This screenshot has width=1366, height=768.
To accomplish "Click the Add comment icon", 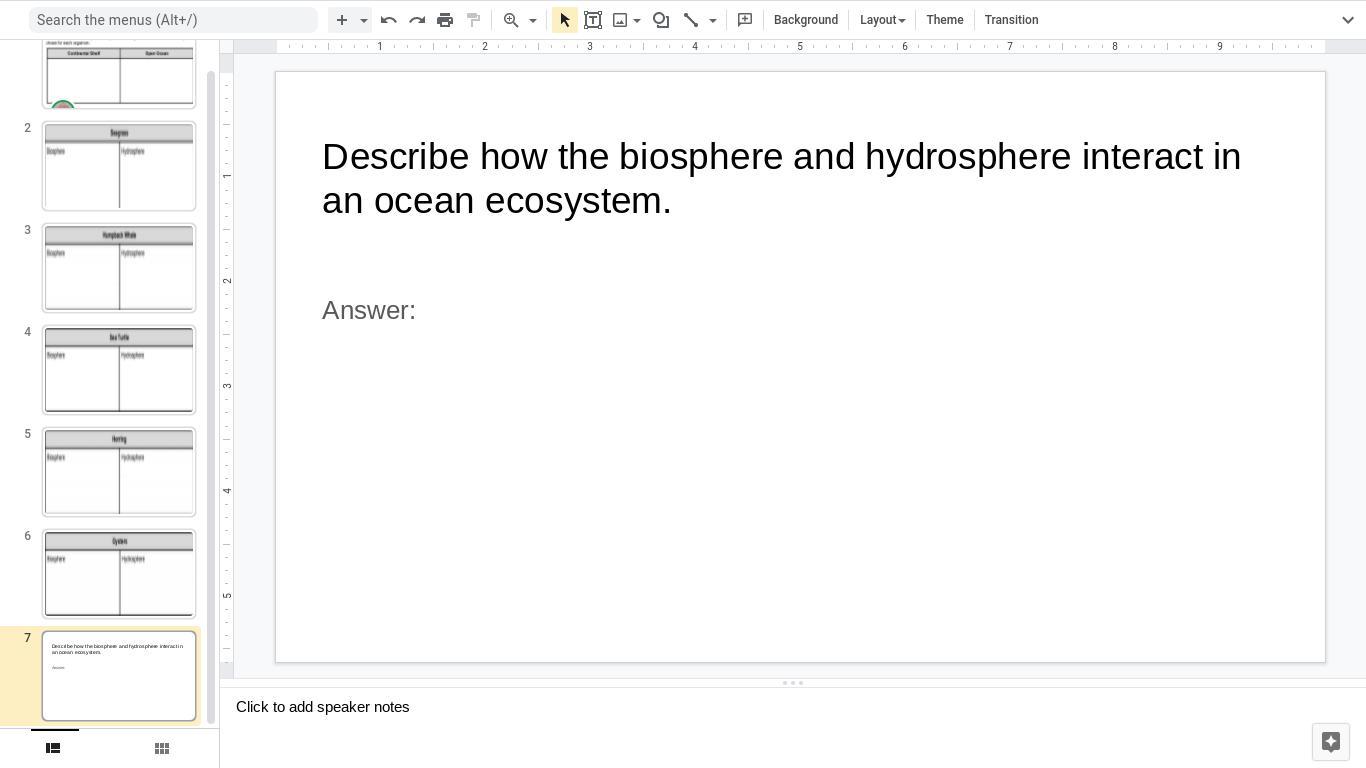I will [x=745, y=20].
